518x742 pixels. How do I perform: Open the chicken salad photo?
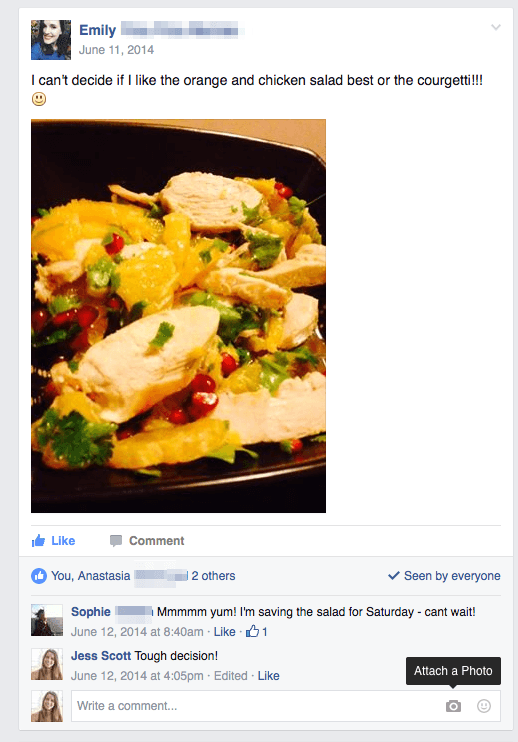pos(178,316)
